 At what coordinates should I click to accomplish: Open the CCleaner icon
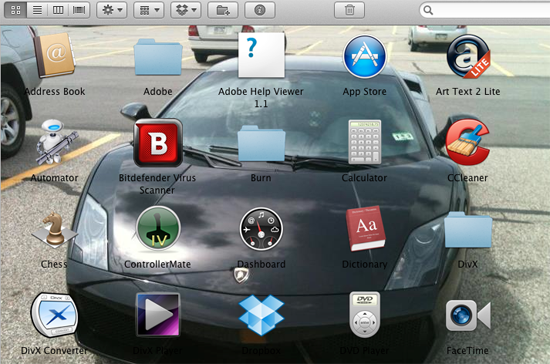[467, 142]
